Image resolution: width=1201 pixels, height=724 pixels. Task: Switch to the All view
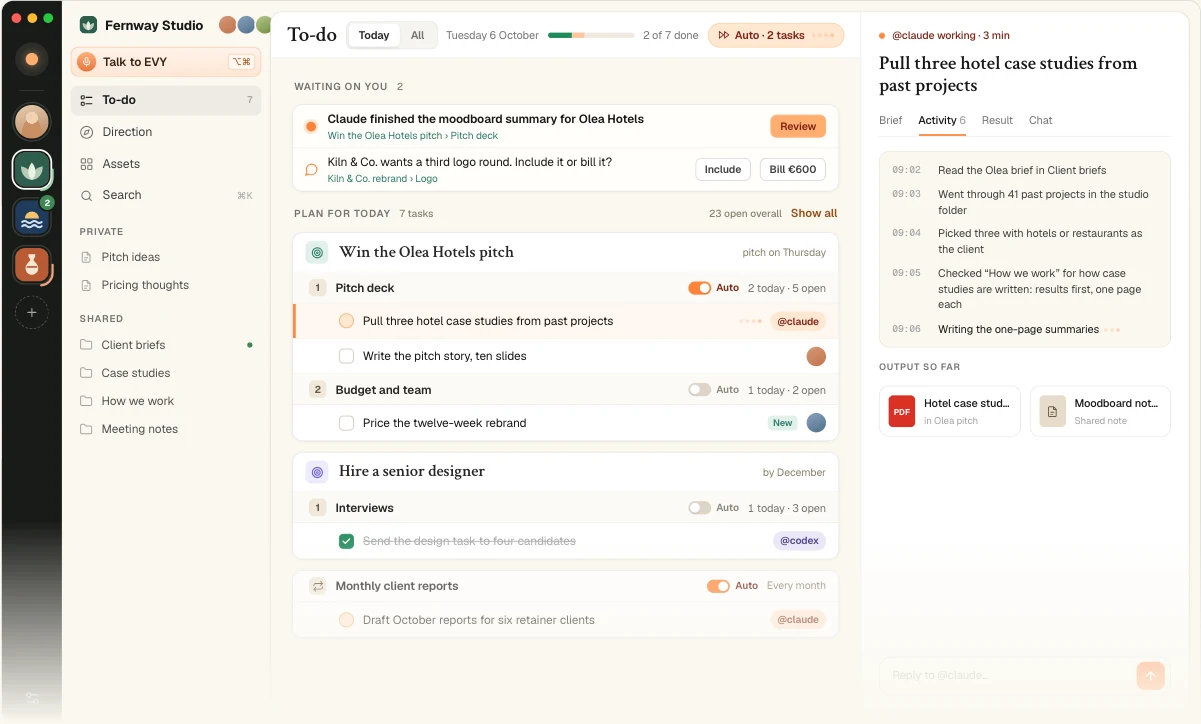(x=418, y=35)
